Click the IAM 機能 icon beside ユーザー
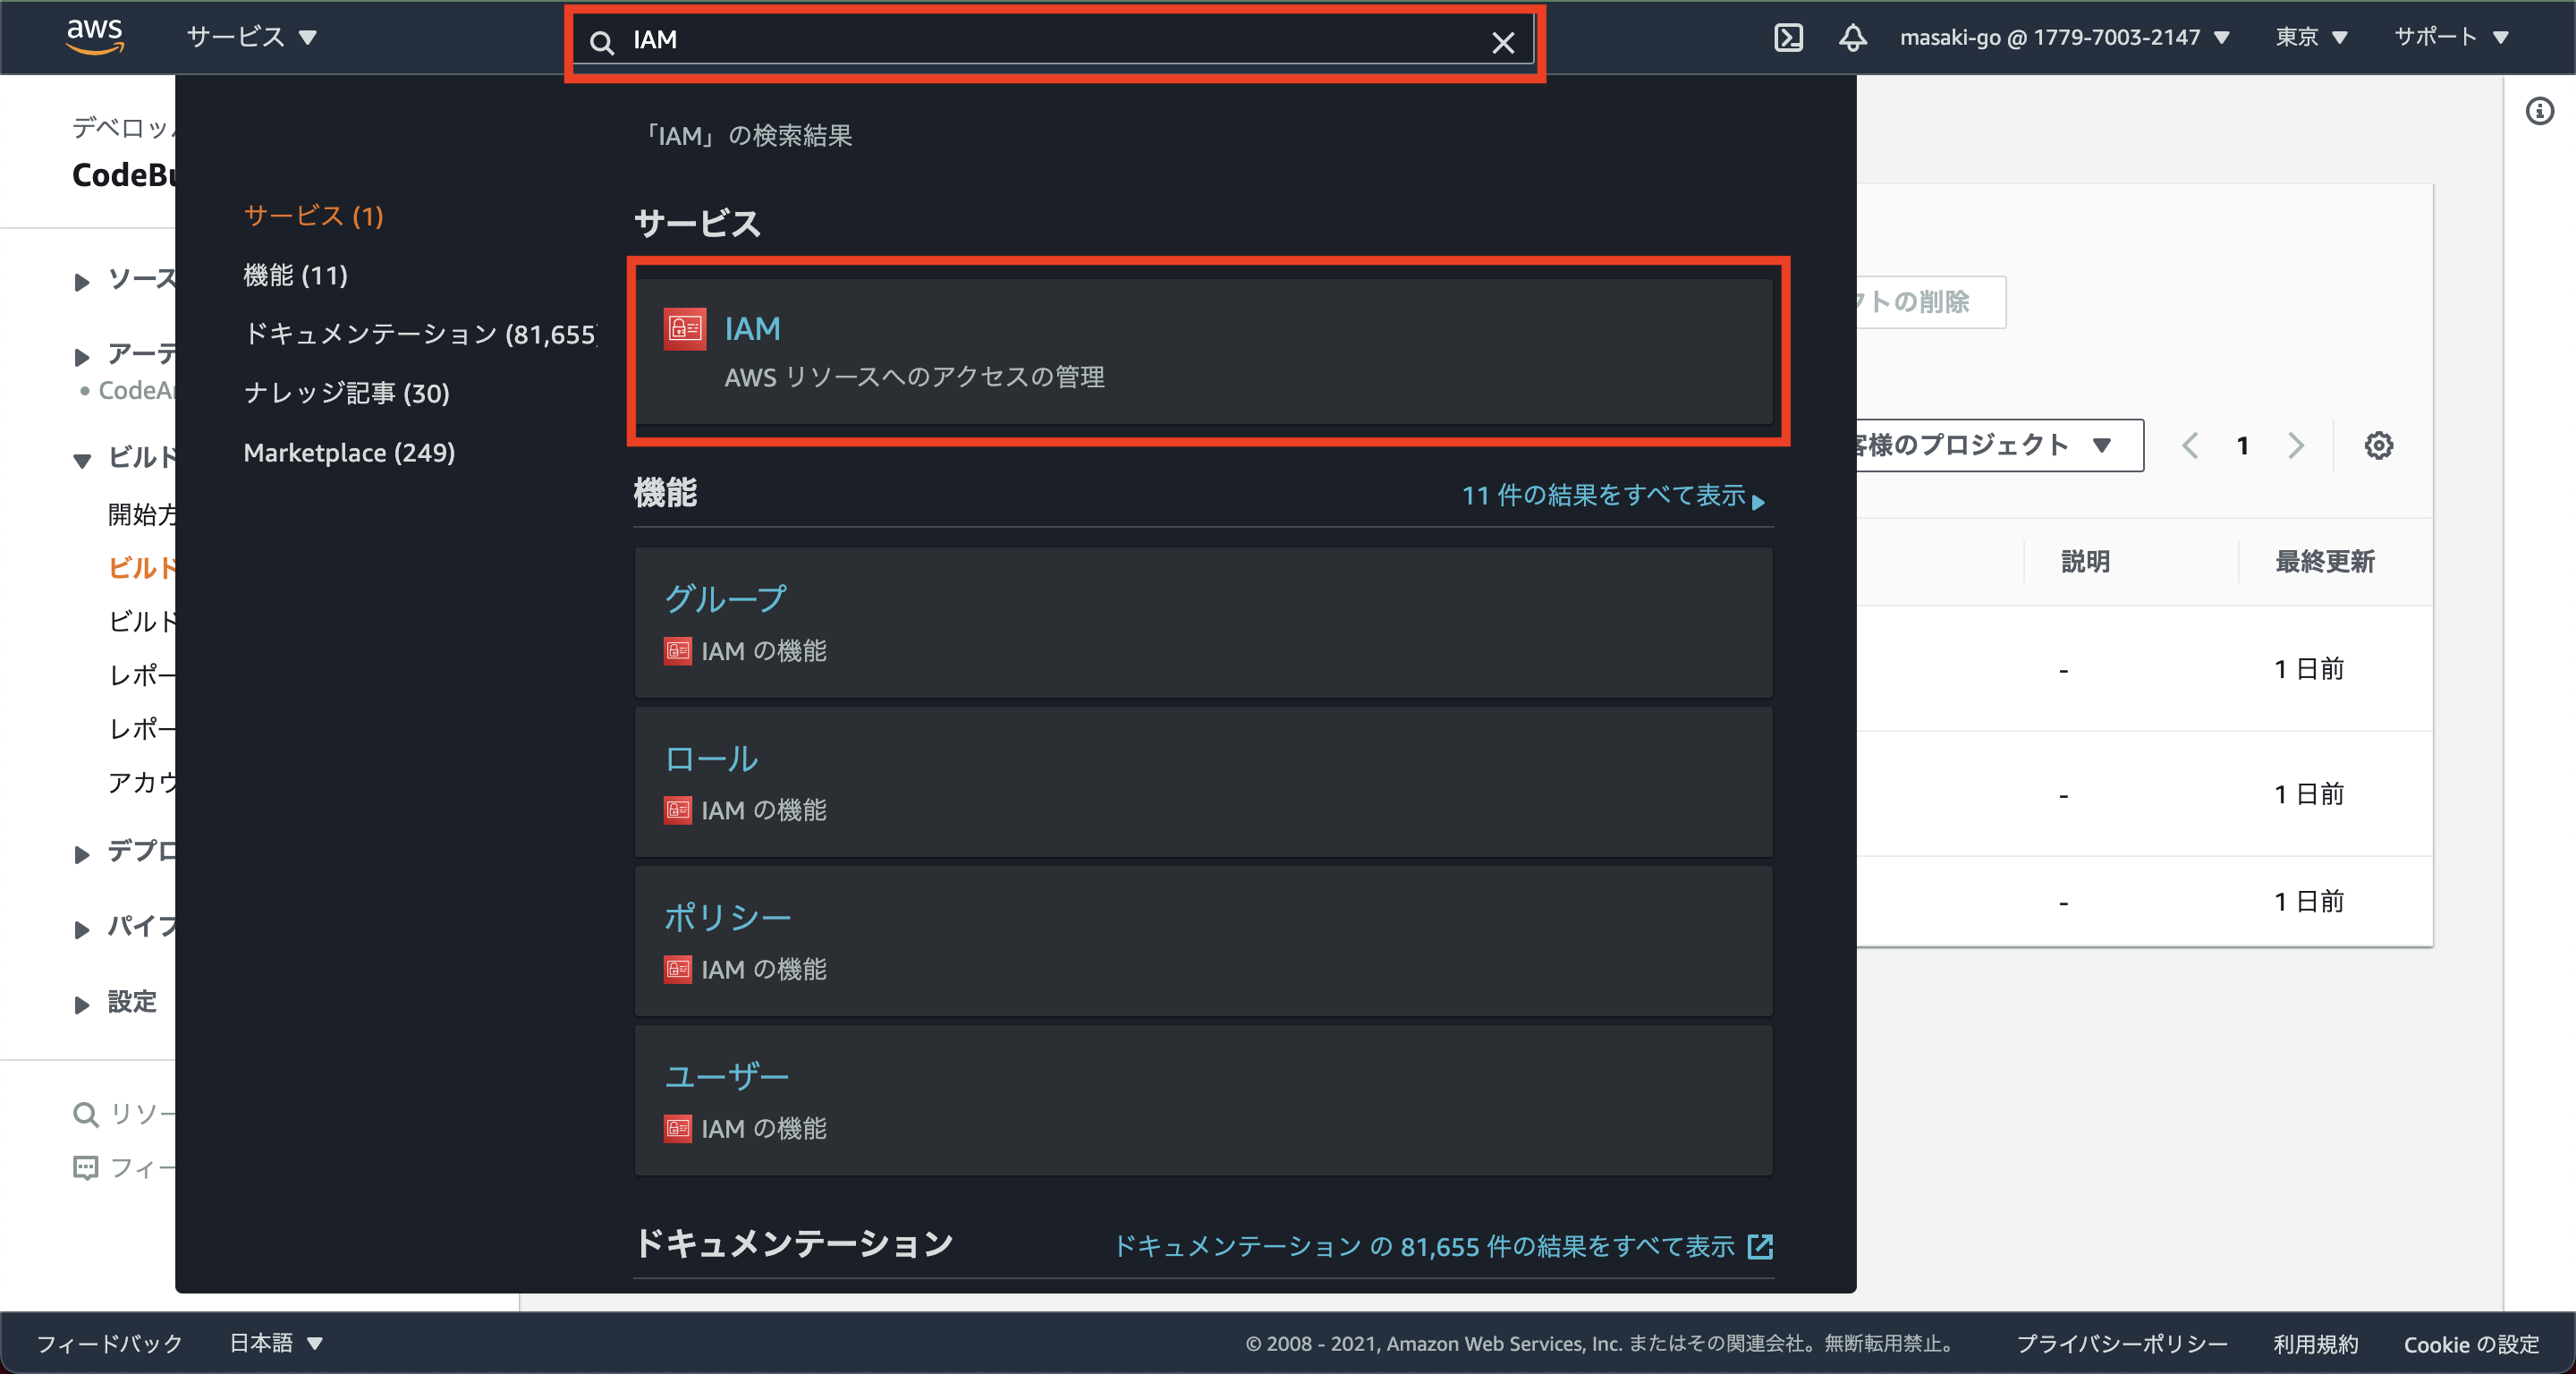Viewport: 2576px width, 1374px height. 677,1129
